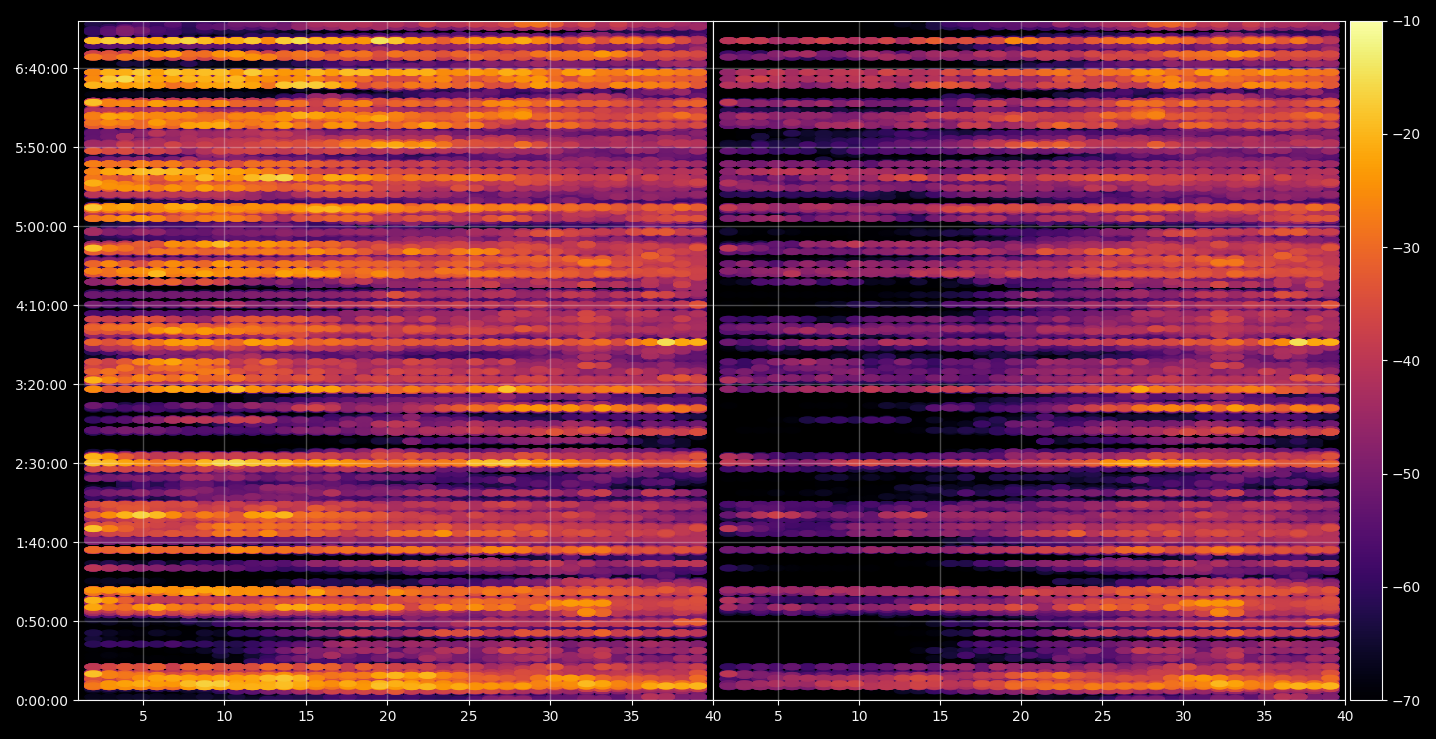
Task: Select x-axis tick 30 of left heatmap
Action: pos(550,716)
